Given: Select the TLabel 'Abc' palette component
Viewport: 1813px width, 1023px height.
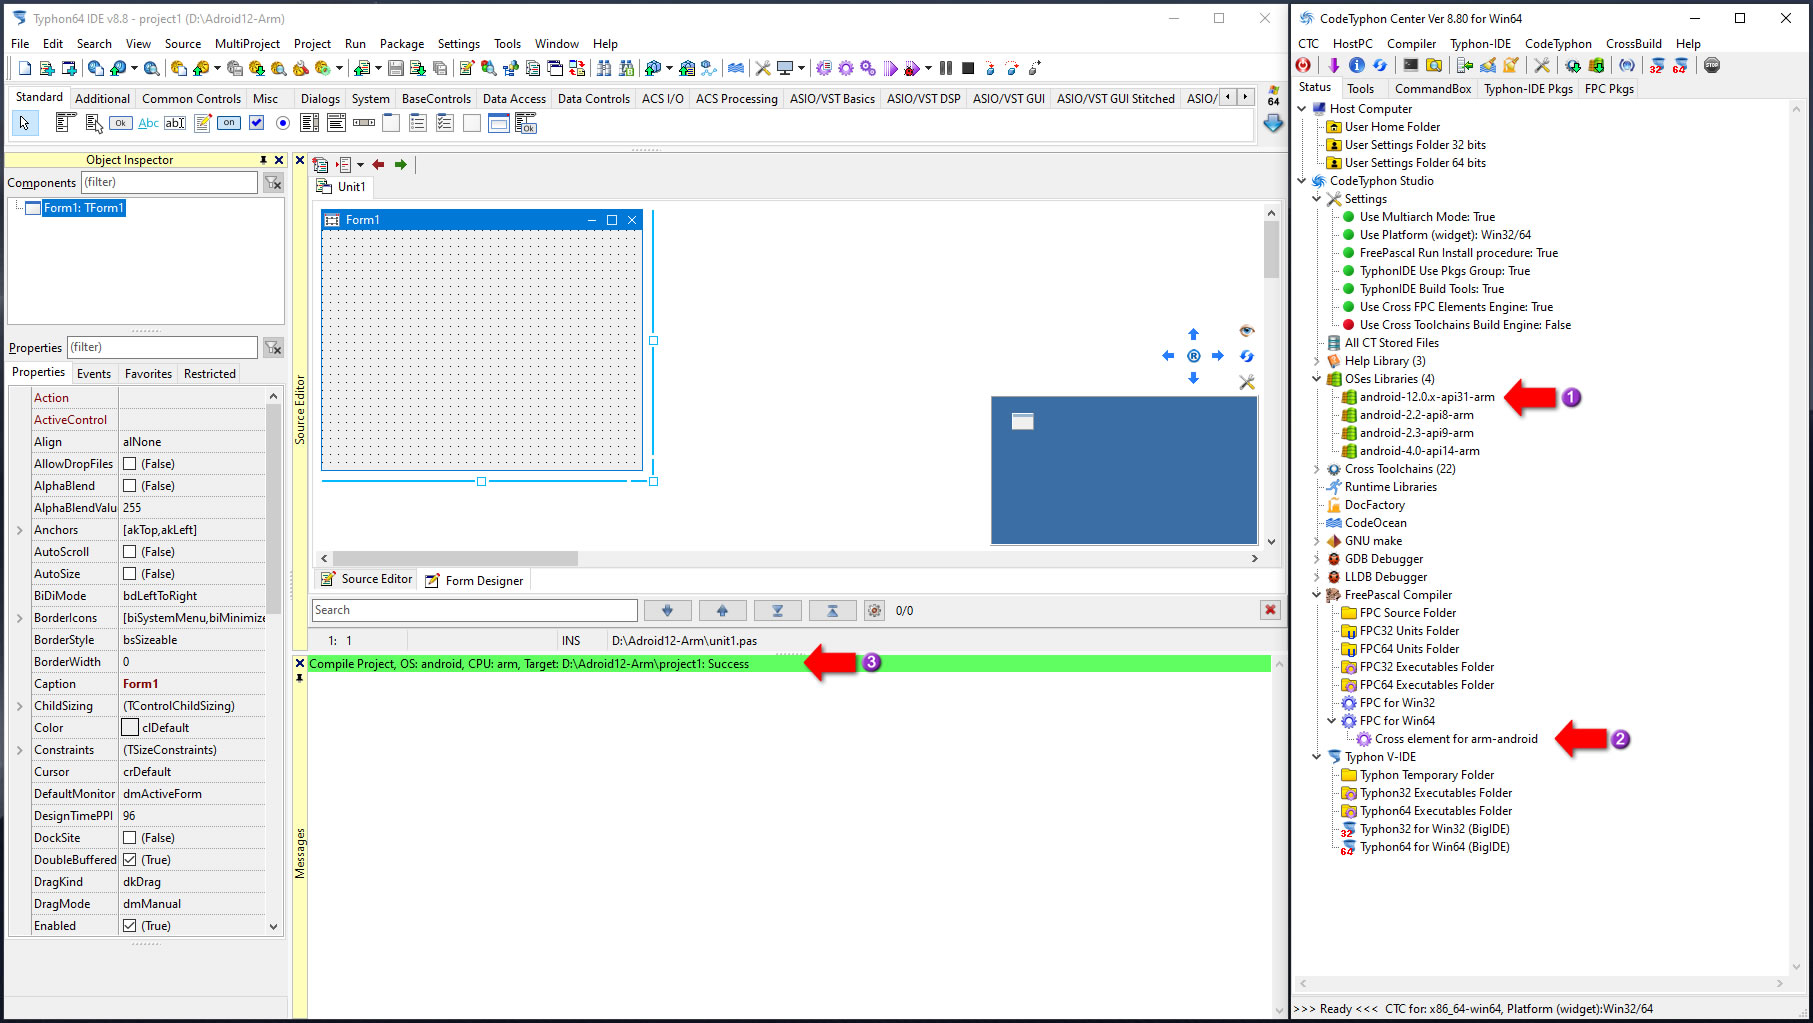Looking at the screenshot, I should pos(148,123).
